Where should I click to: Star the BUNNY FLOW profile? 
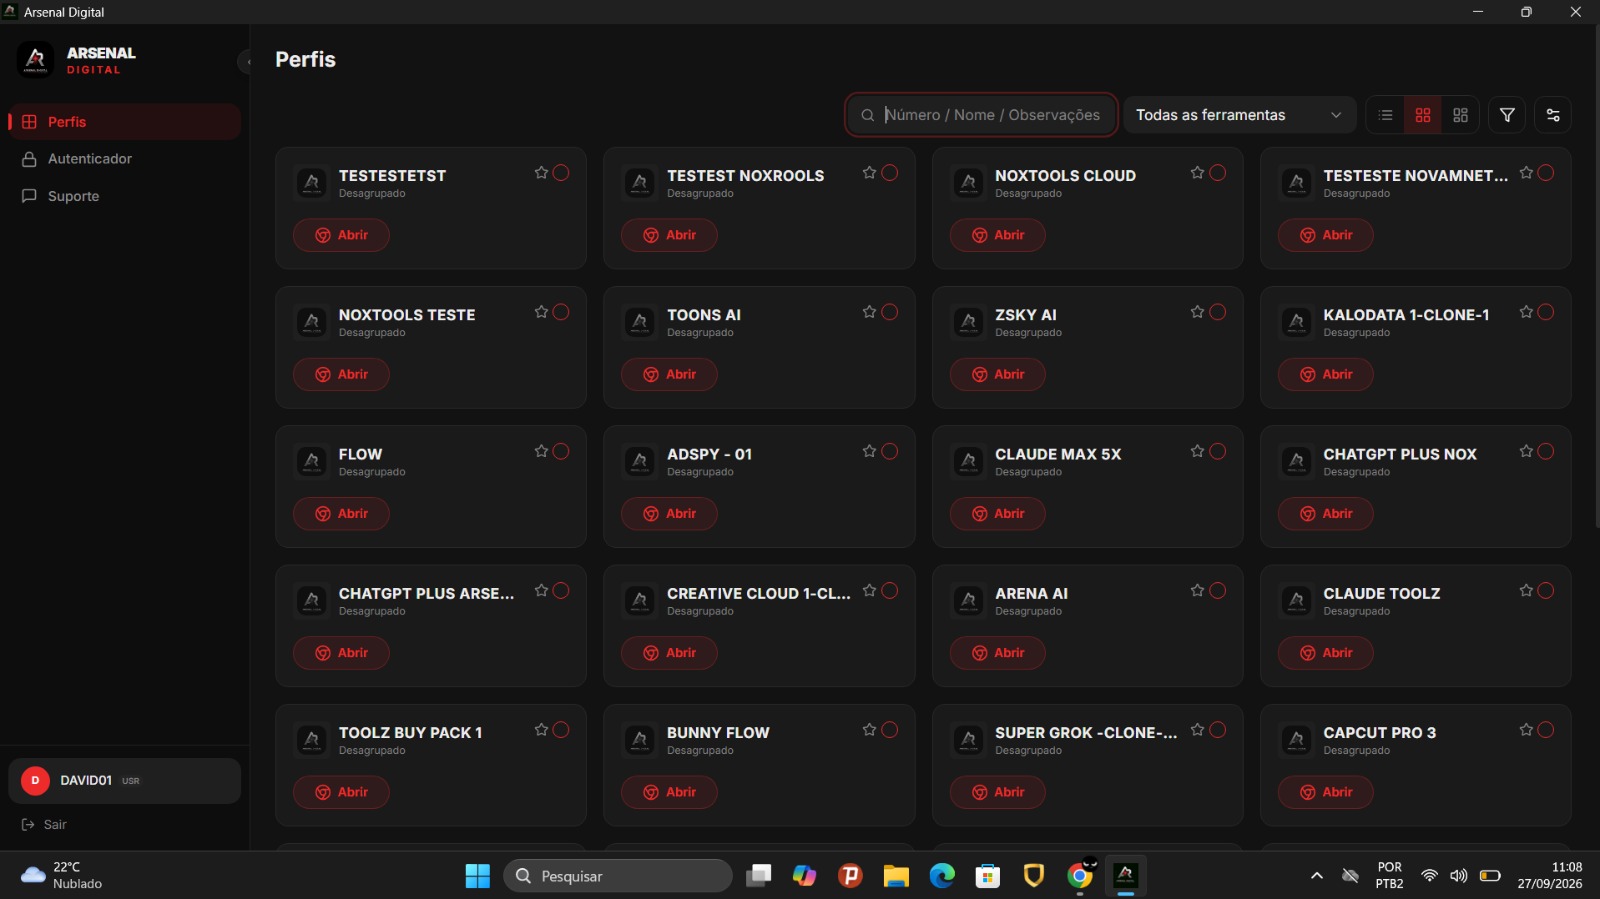(x=869, y=730)
